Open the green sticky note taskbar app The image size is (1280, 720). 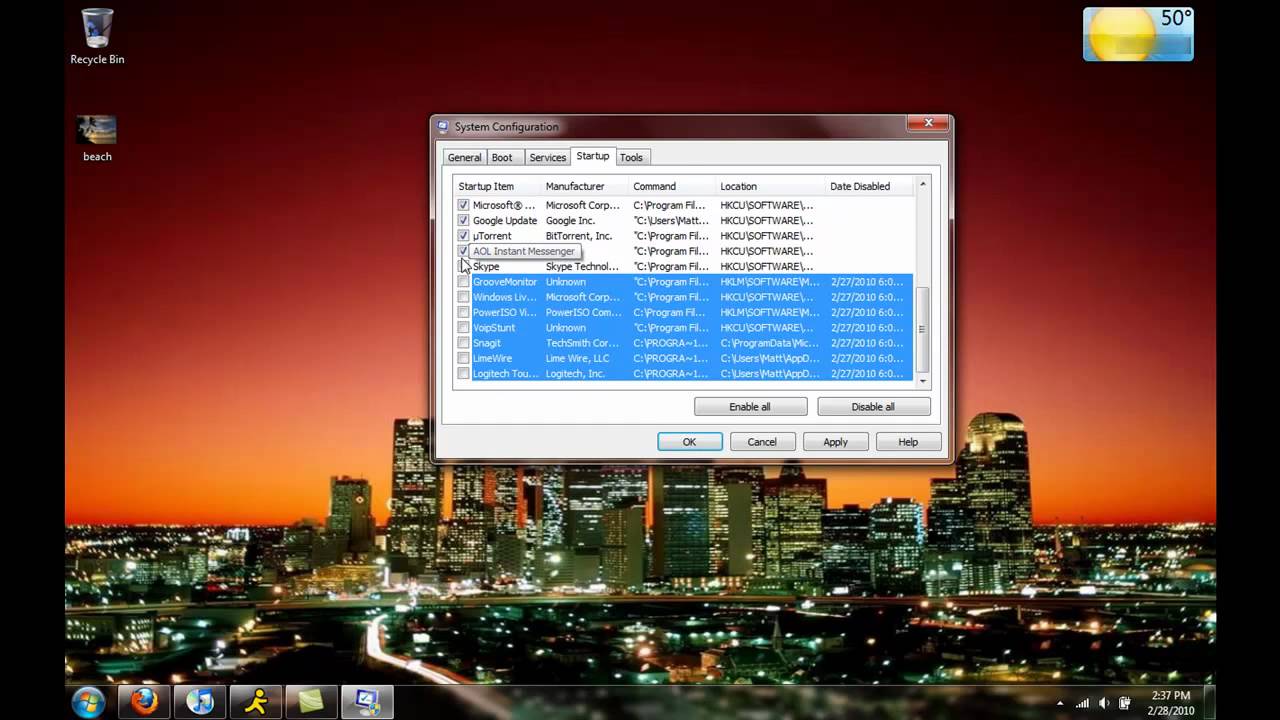312,701
